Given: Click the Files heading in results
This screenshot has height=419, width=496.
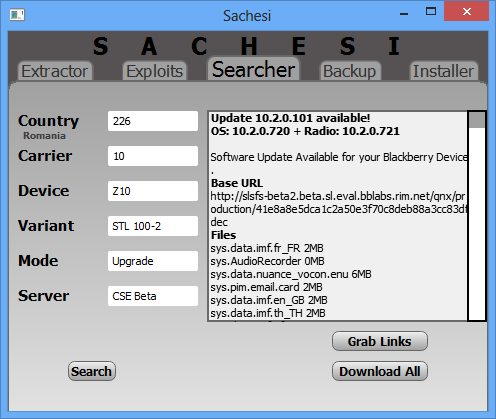Looking at the screenshot, I should click(x=224, y=235).
